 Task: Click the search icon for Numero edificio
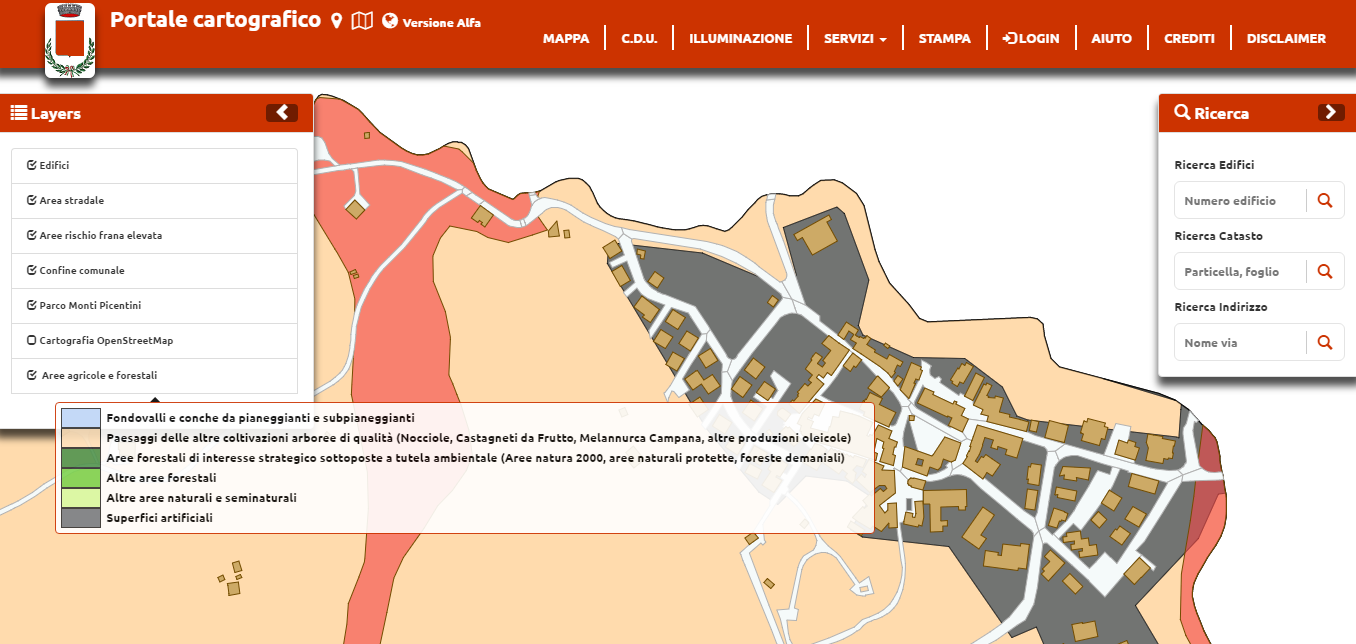click(1325, 201)
